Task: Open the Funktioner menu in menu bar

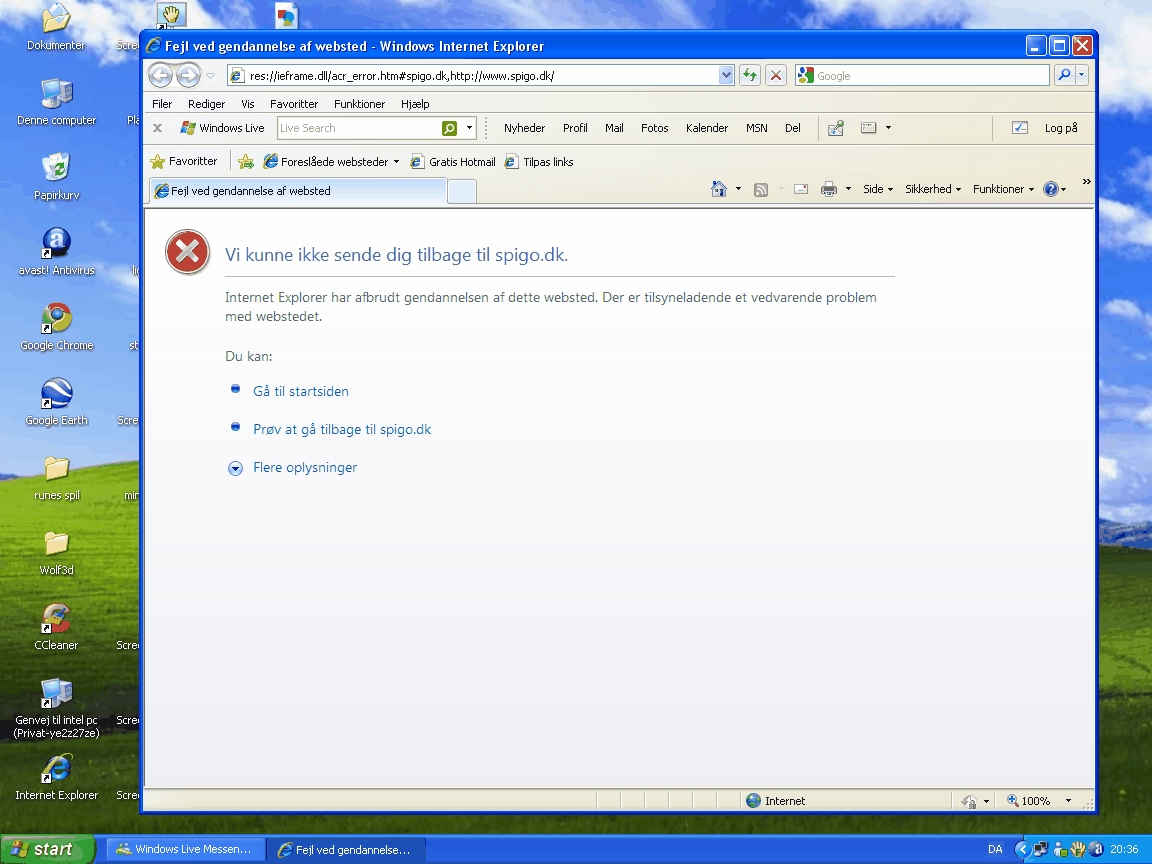Action: click(359, 104)
